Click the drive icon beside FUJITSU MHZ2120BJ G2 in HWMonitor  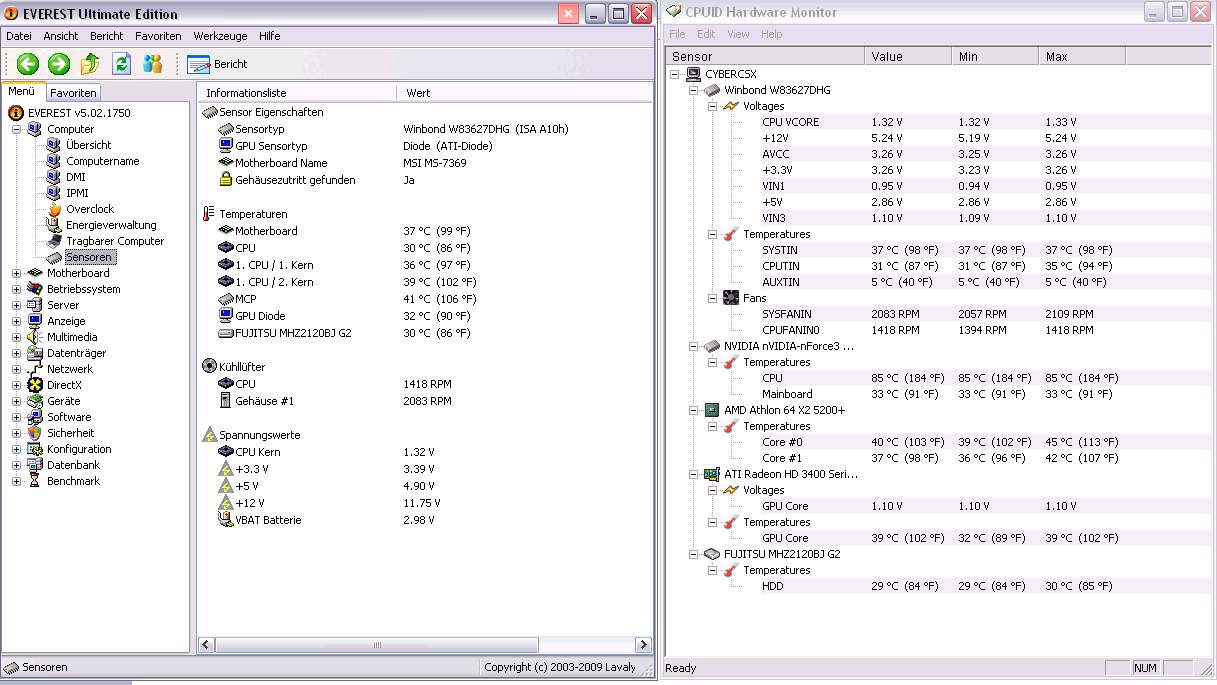point(712,554)
